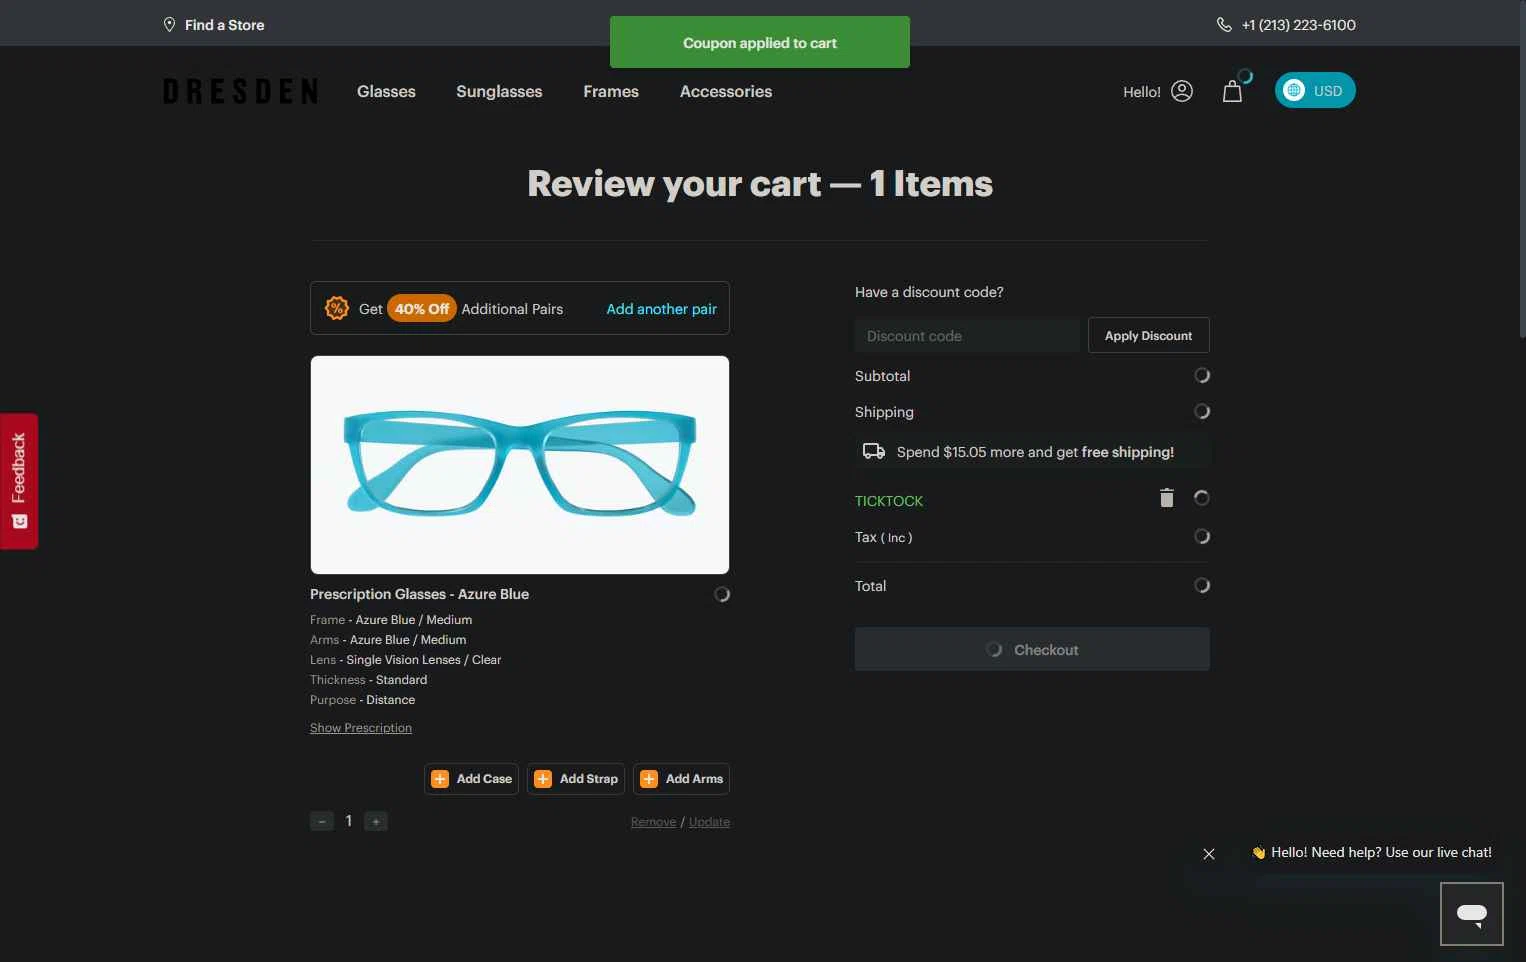This screenshot has width=1526, height=962.
Task: Click the delivery truck icon
Action: click(x=874, y=451)
